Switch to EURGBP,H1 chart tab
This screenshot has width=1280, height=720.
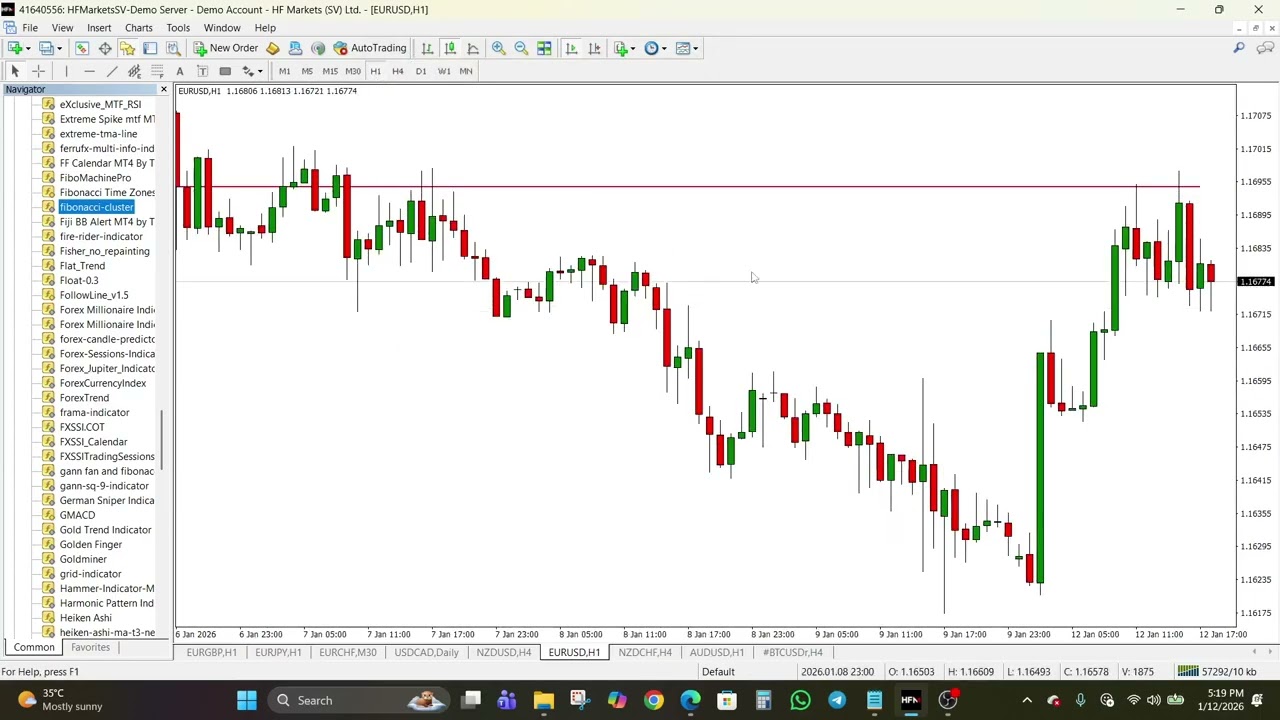212,653
